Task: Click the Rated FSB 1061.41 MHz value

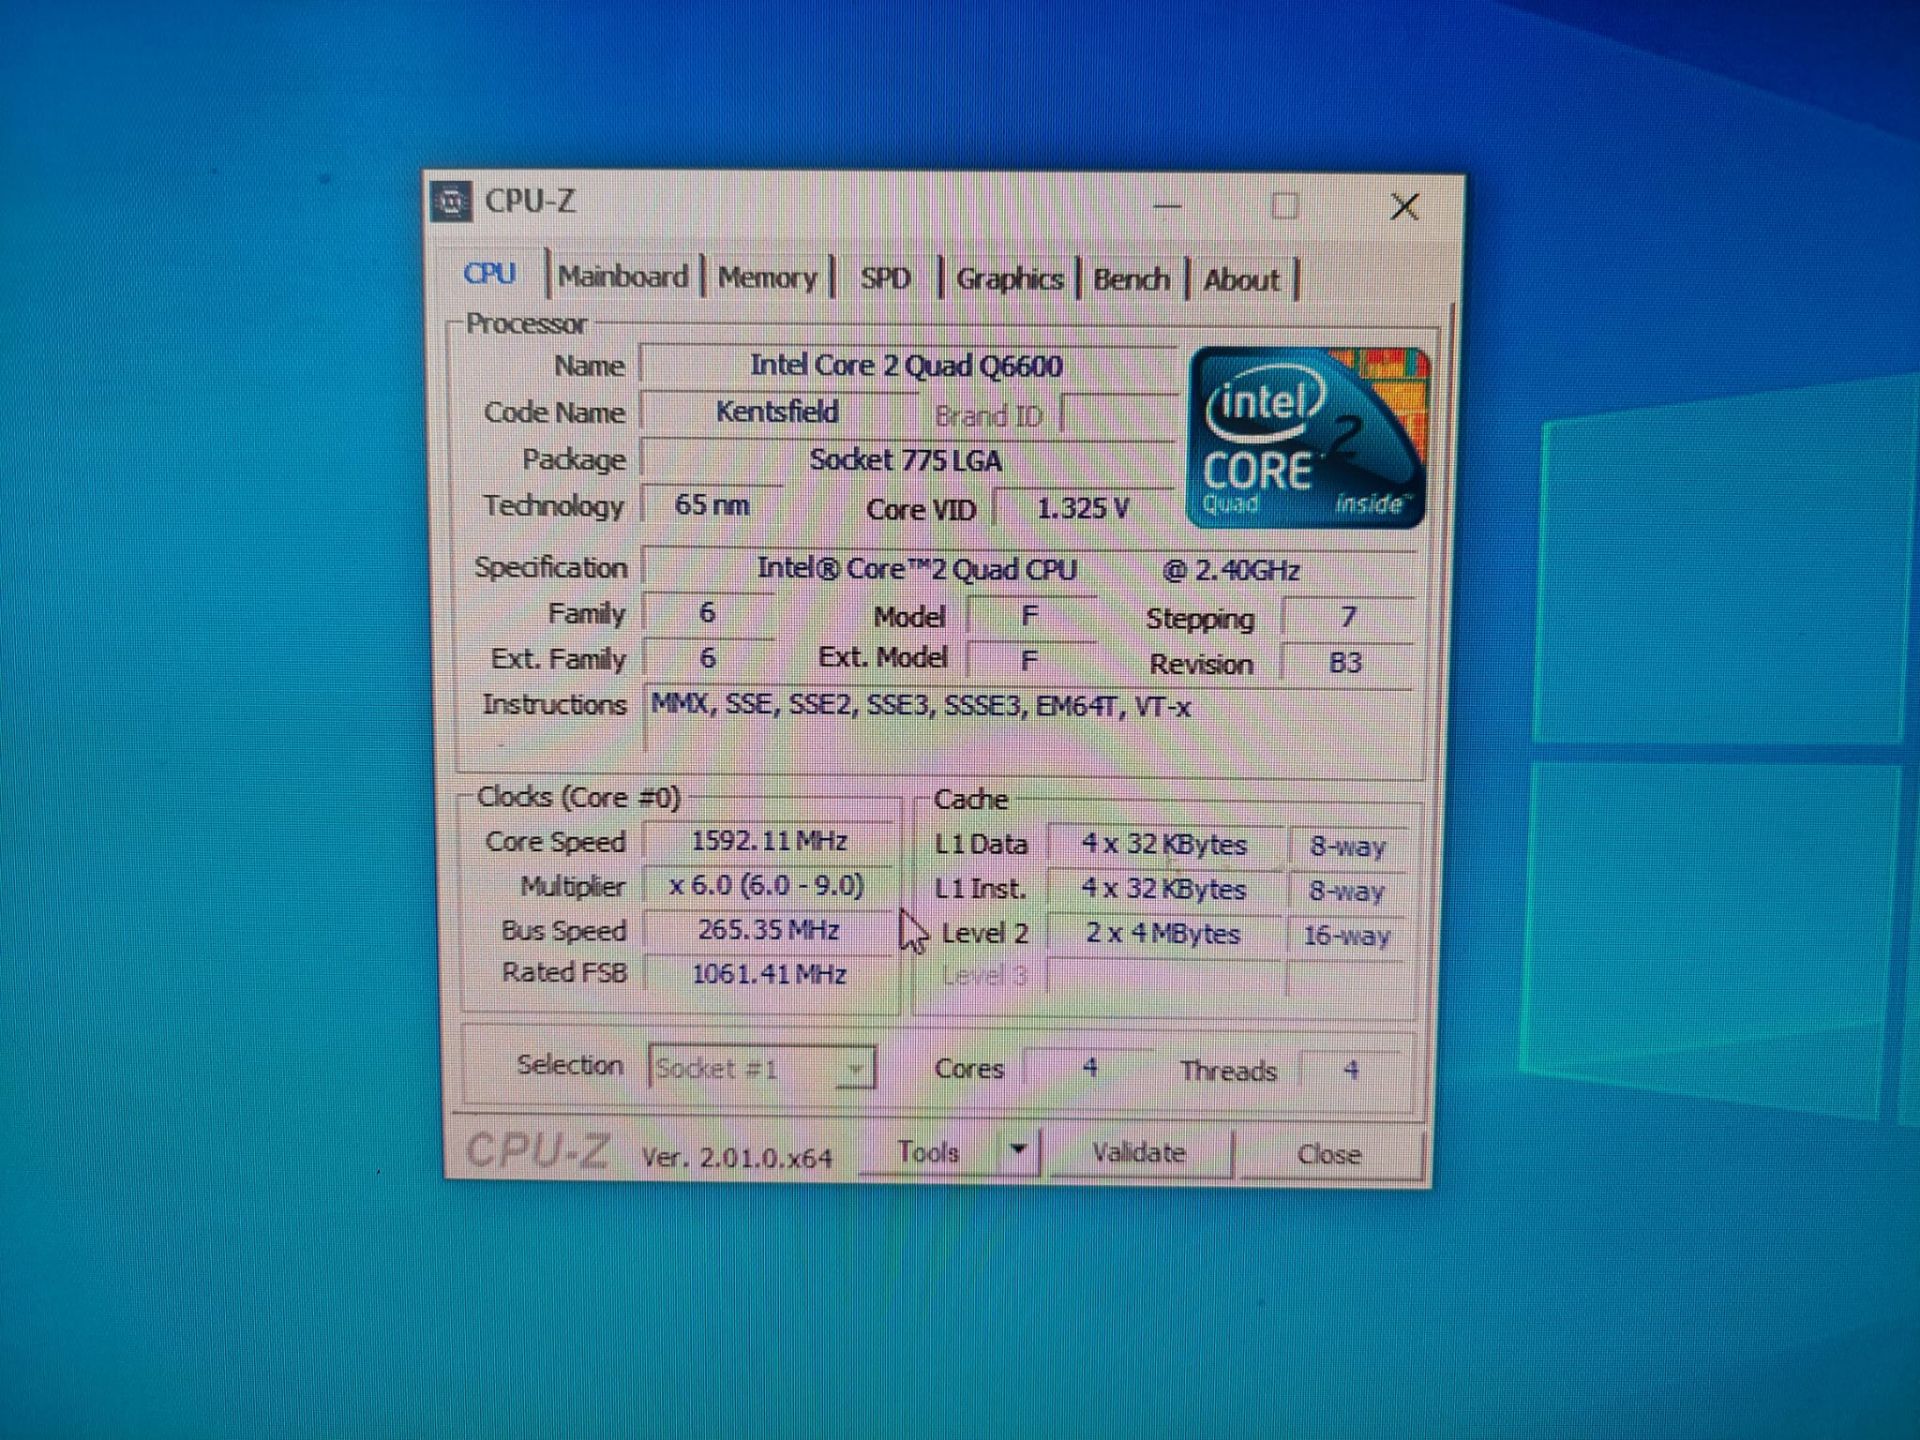Action: 768,973
